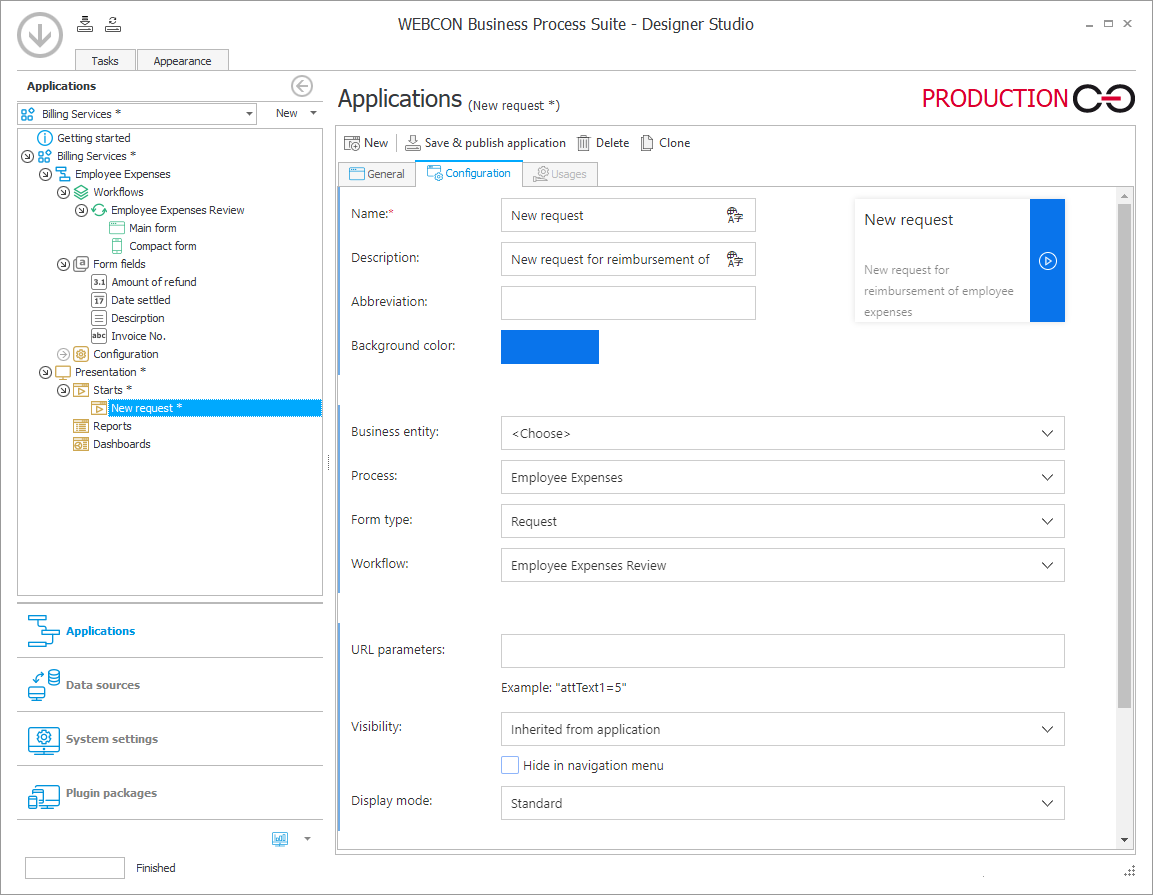This screenshot has height=895, width=1153.
Task: Click the URL parameters input field
Action: [x=782, y=651]
